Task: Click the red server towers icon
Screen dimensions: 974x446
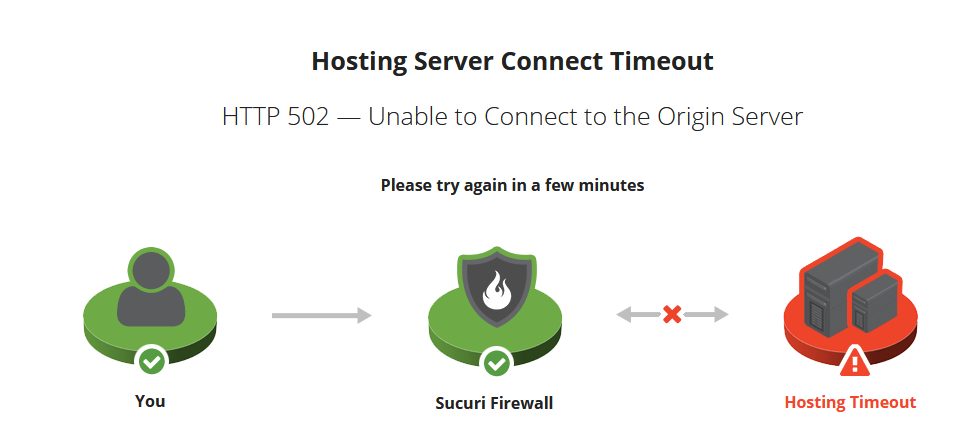Action: 851,289
